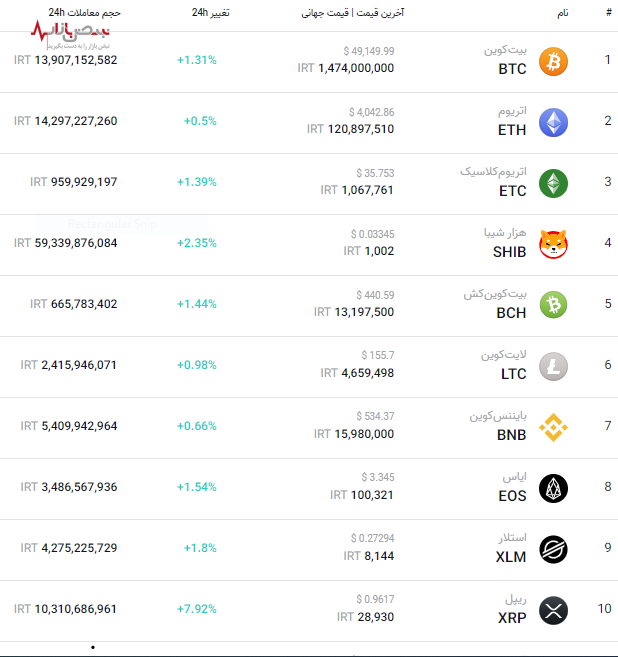Open the ETH ticker link

click(512, 130)
